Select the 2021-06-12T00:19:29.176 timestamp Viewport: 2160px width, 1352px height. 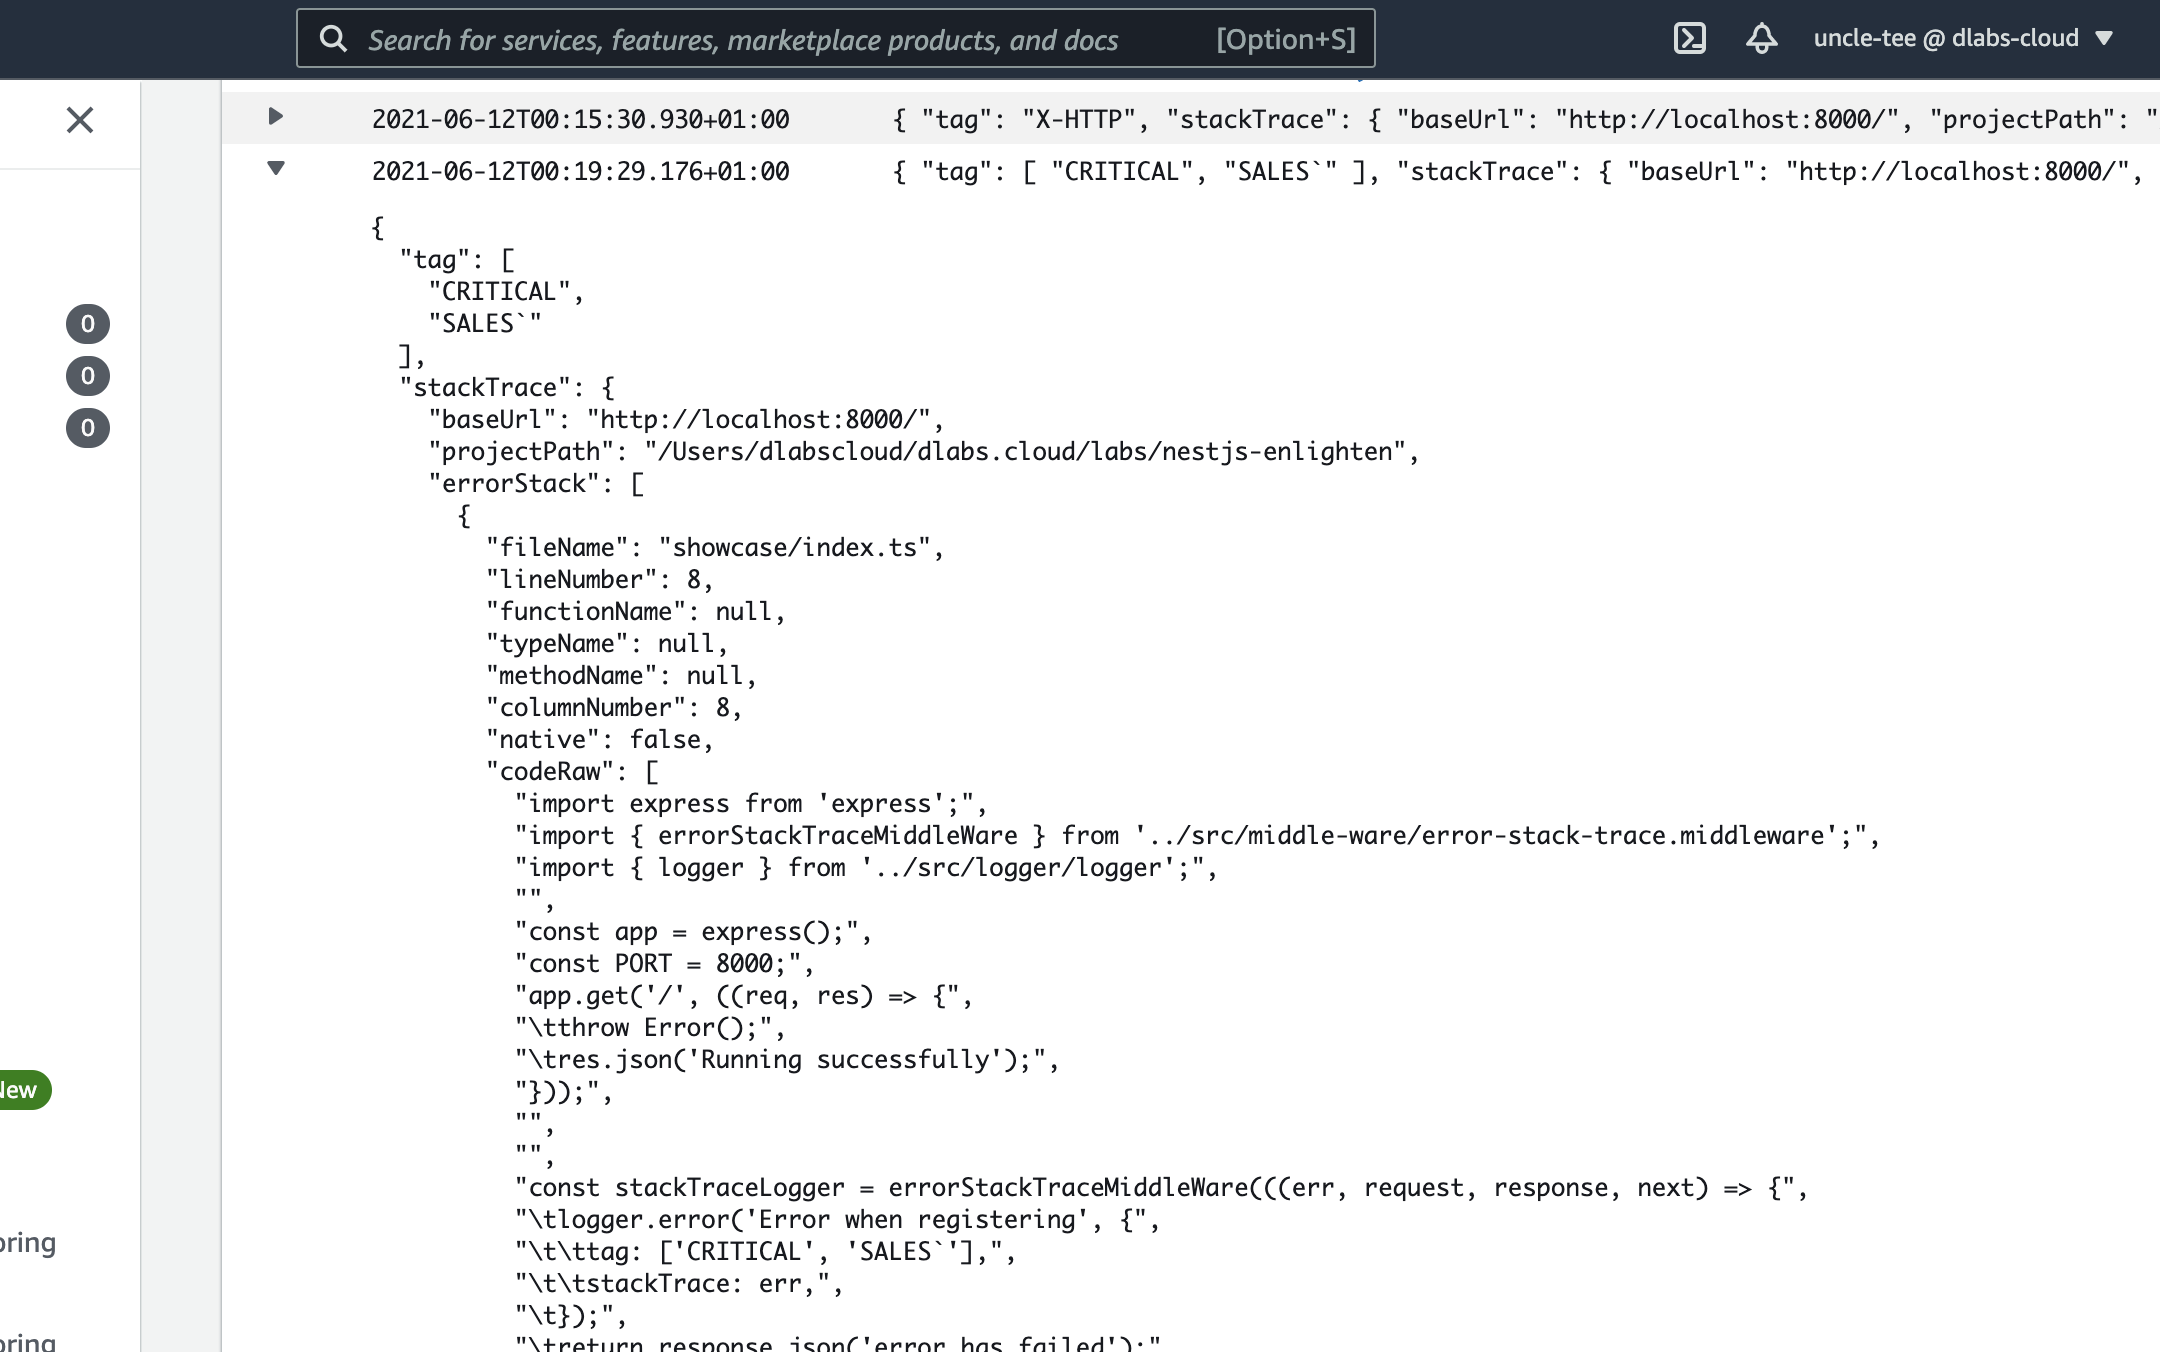click(580, 172)
